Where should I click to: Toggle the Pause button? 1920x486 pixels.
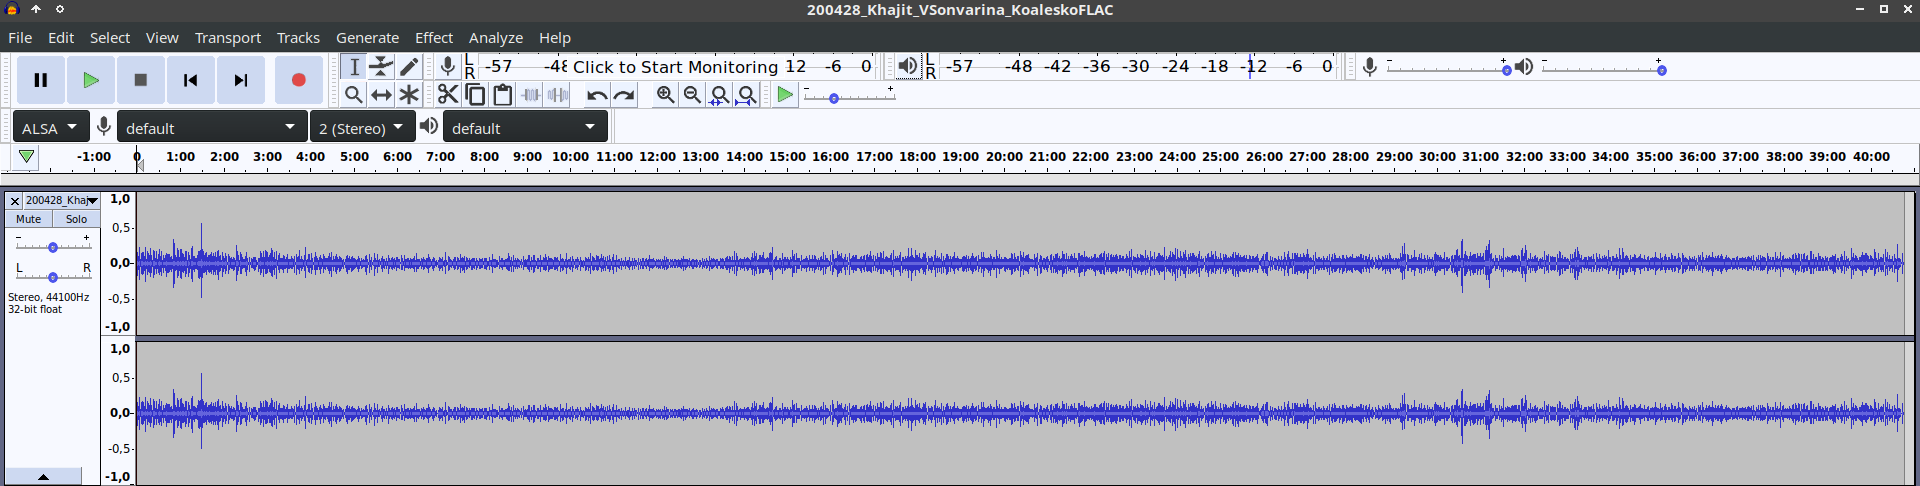tap(41, 80)
